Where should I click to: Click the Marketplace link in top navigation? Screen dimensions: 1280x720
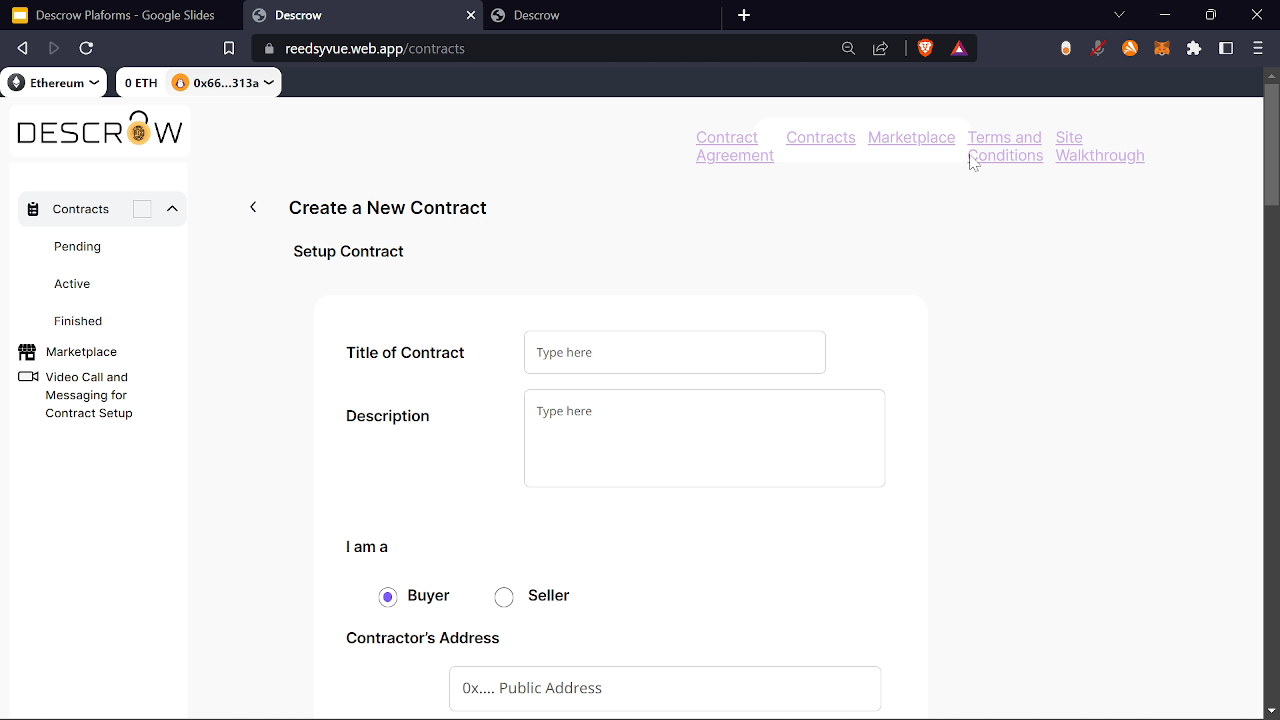tap(911, 137)
